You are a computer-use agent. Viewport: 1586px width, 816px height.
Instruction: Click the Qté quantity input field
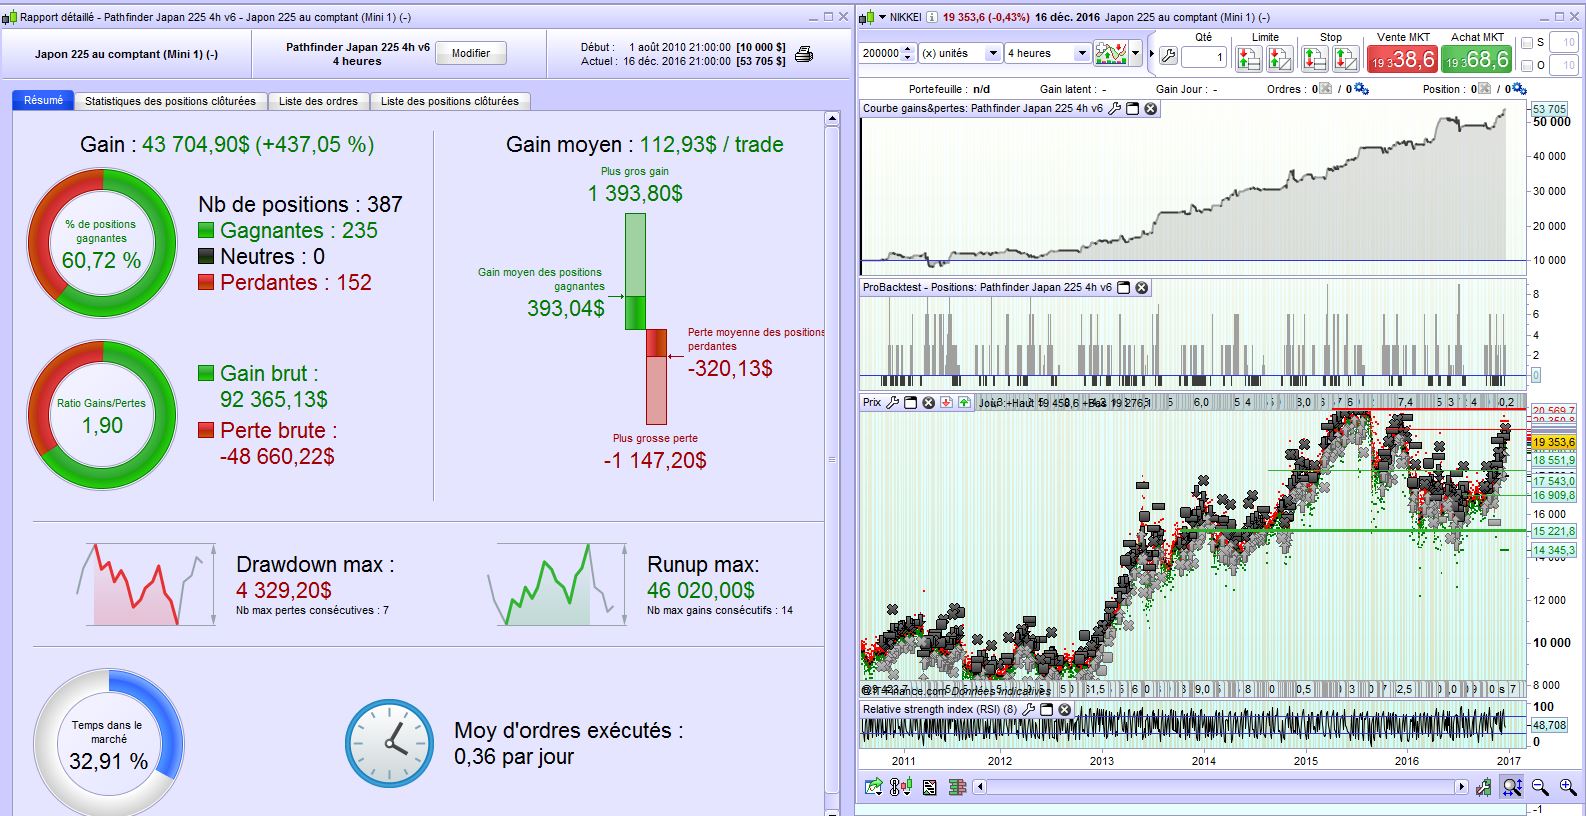1203,57
